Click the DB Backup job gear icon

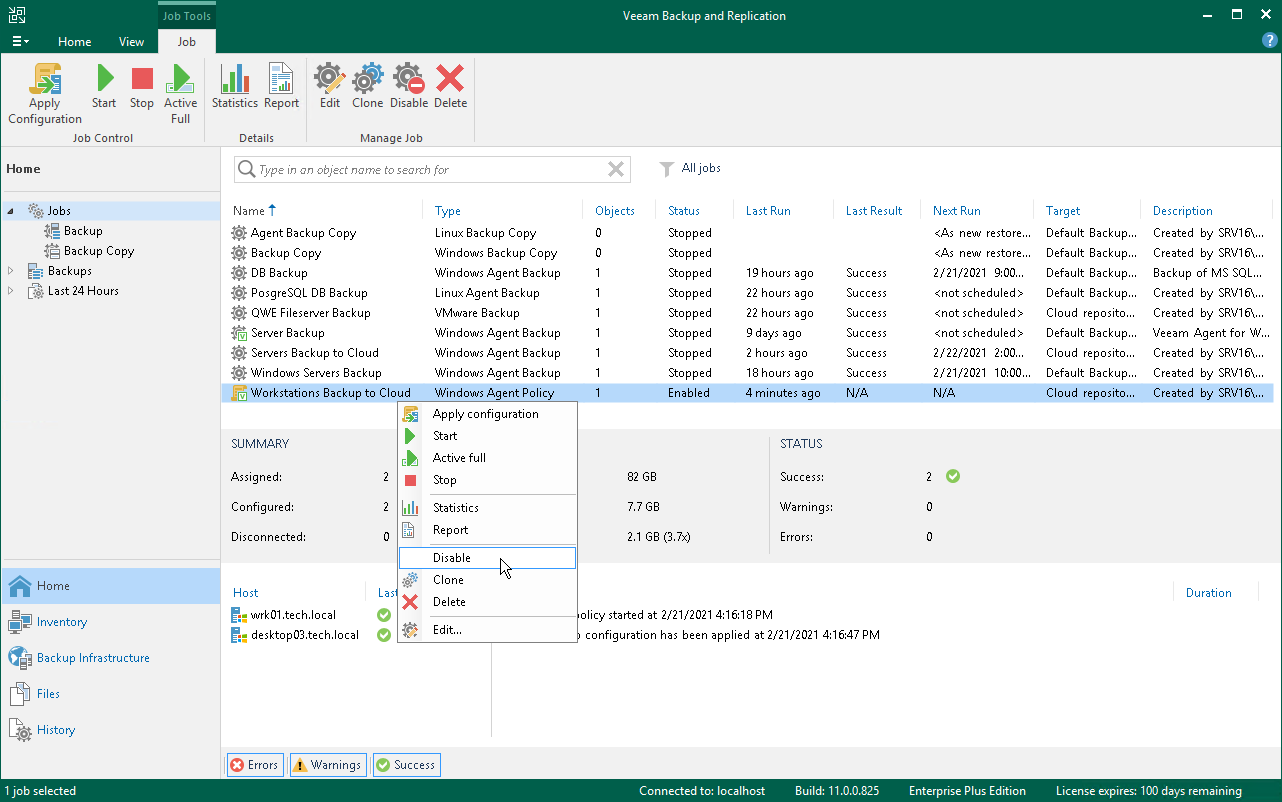(239, 273)
